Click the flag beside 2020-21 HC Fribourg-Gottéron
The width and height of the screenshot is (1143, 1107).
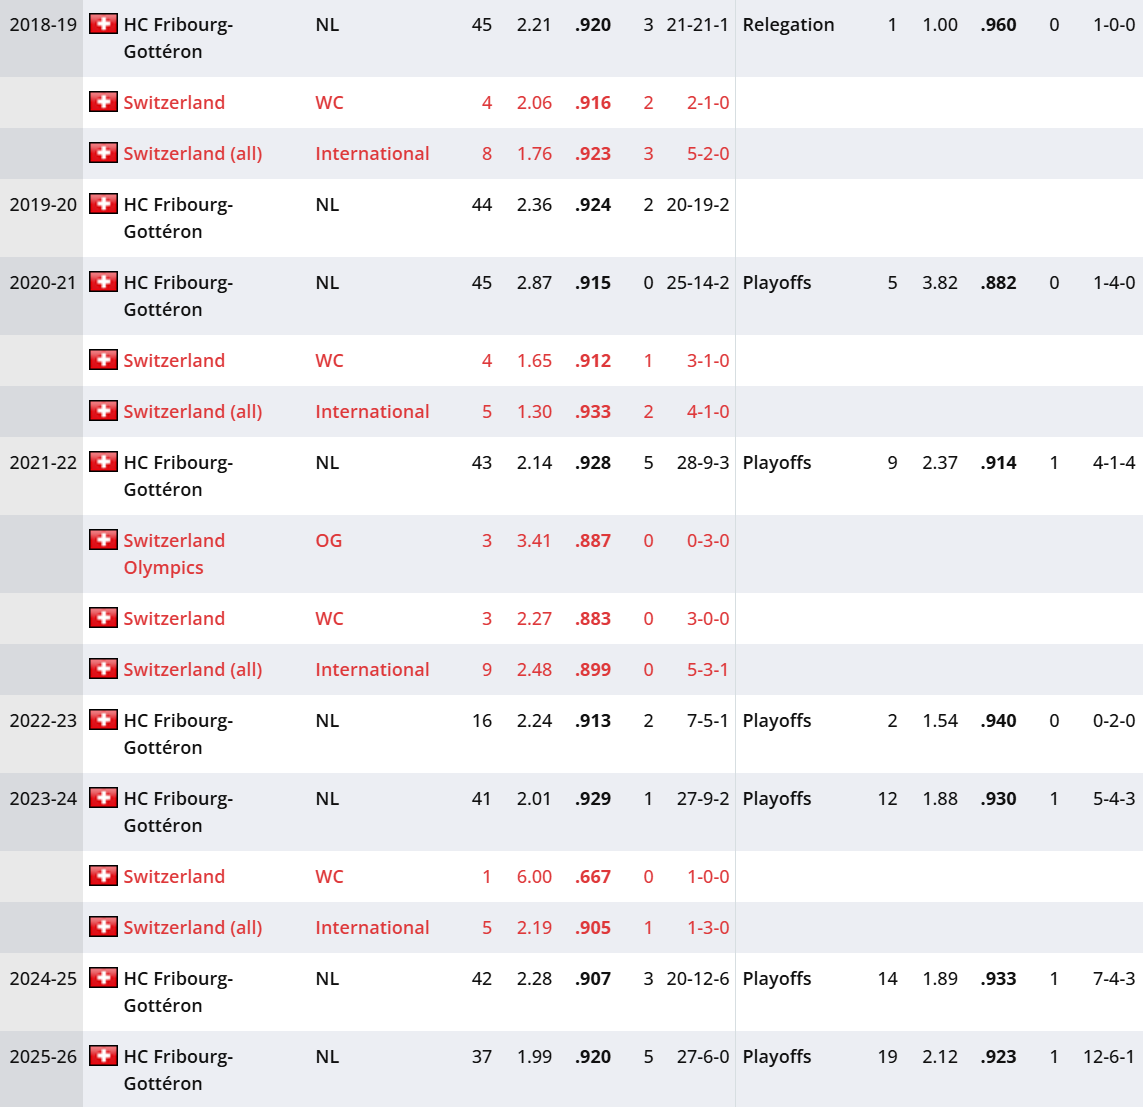pyautogui.click(x=103, y=282)
